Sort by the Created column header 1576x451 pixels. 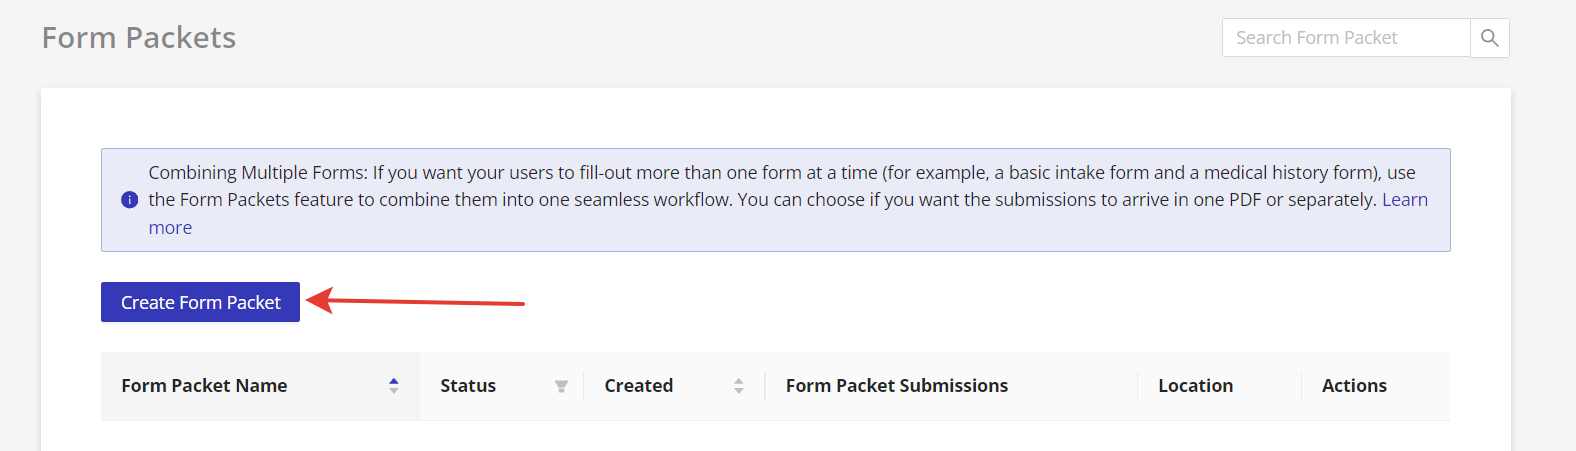click(638, 386)
